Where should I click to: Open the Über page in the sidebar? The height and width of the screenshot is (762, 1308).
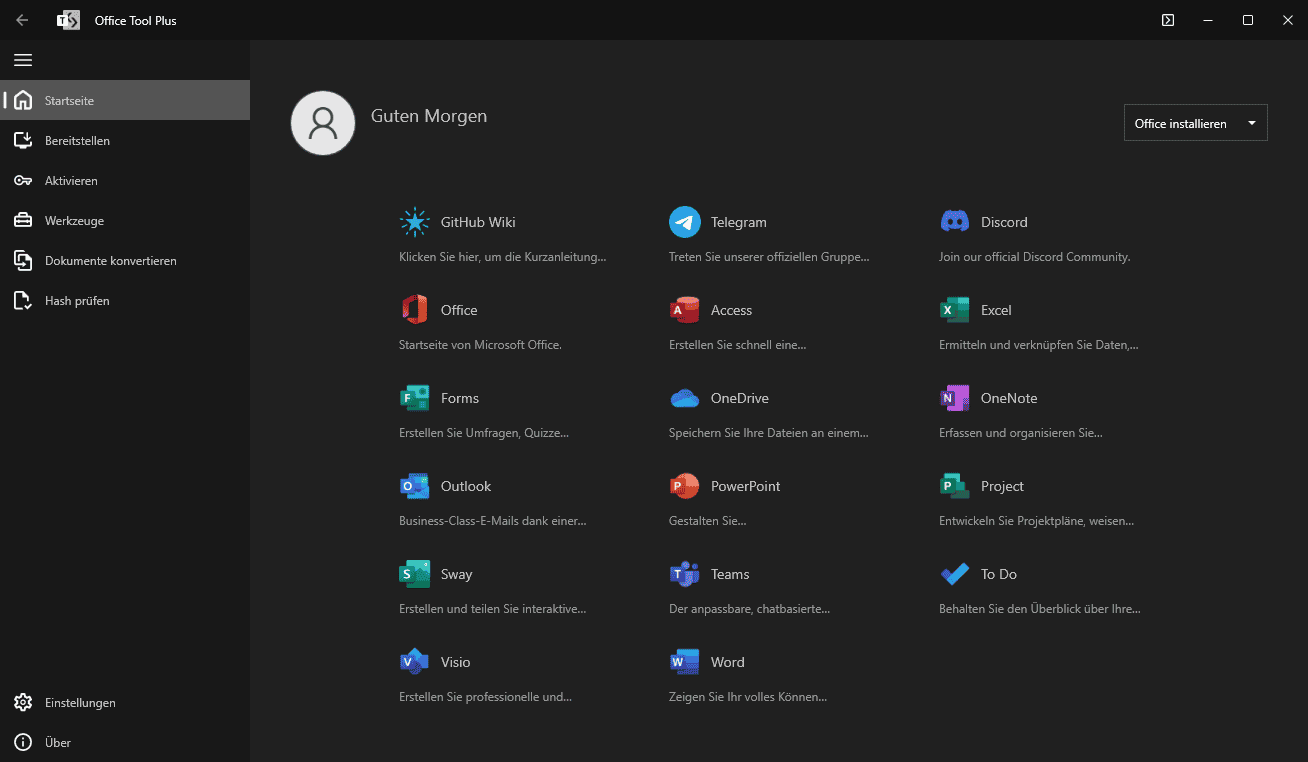pyautogui.click(x=125, y=742)
